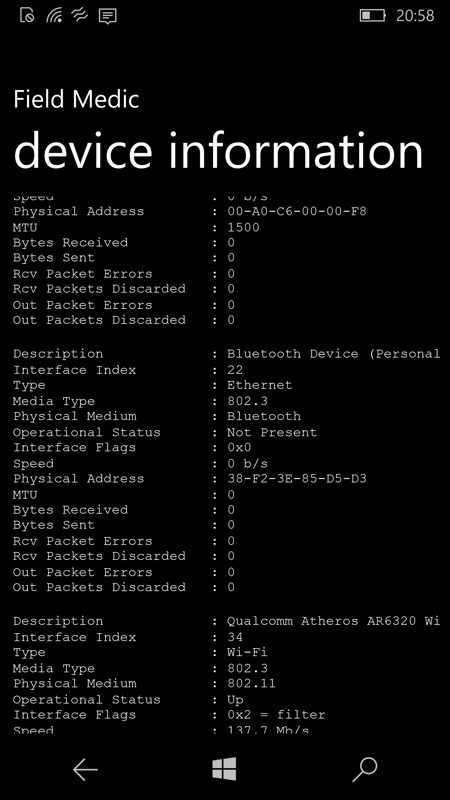This screenshot has height=800, width=450.
Task: Tap the Field Medic app title
Action: (x=76, y=99)
